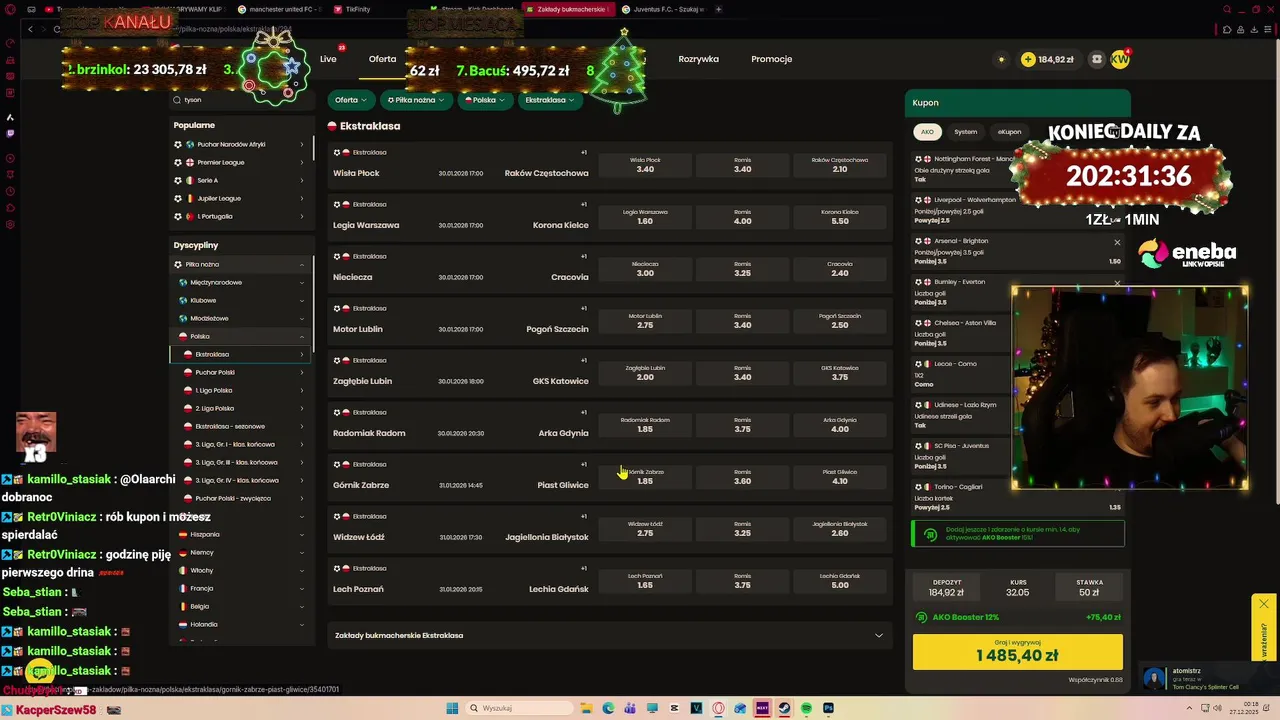
Task: Select Lechia Gdańsk odds 5.00
Action: [840, 581]
